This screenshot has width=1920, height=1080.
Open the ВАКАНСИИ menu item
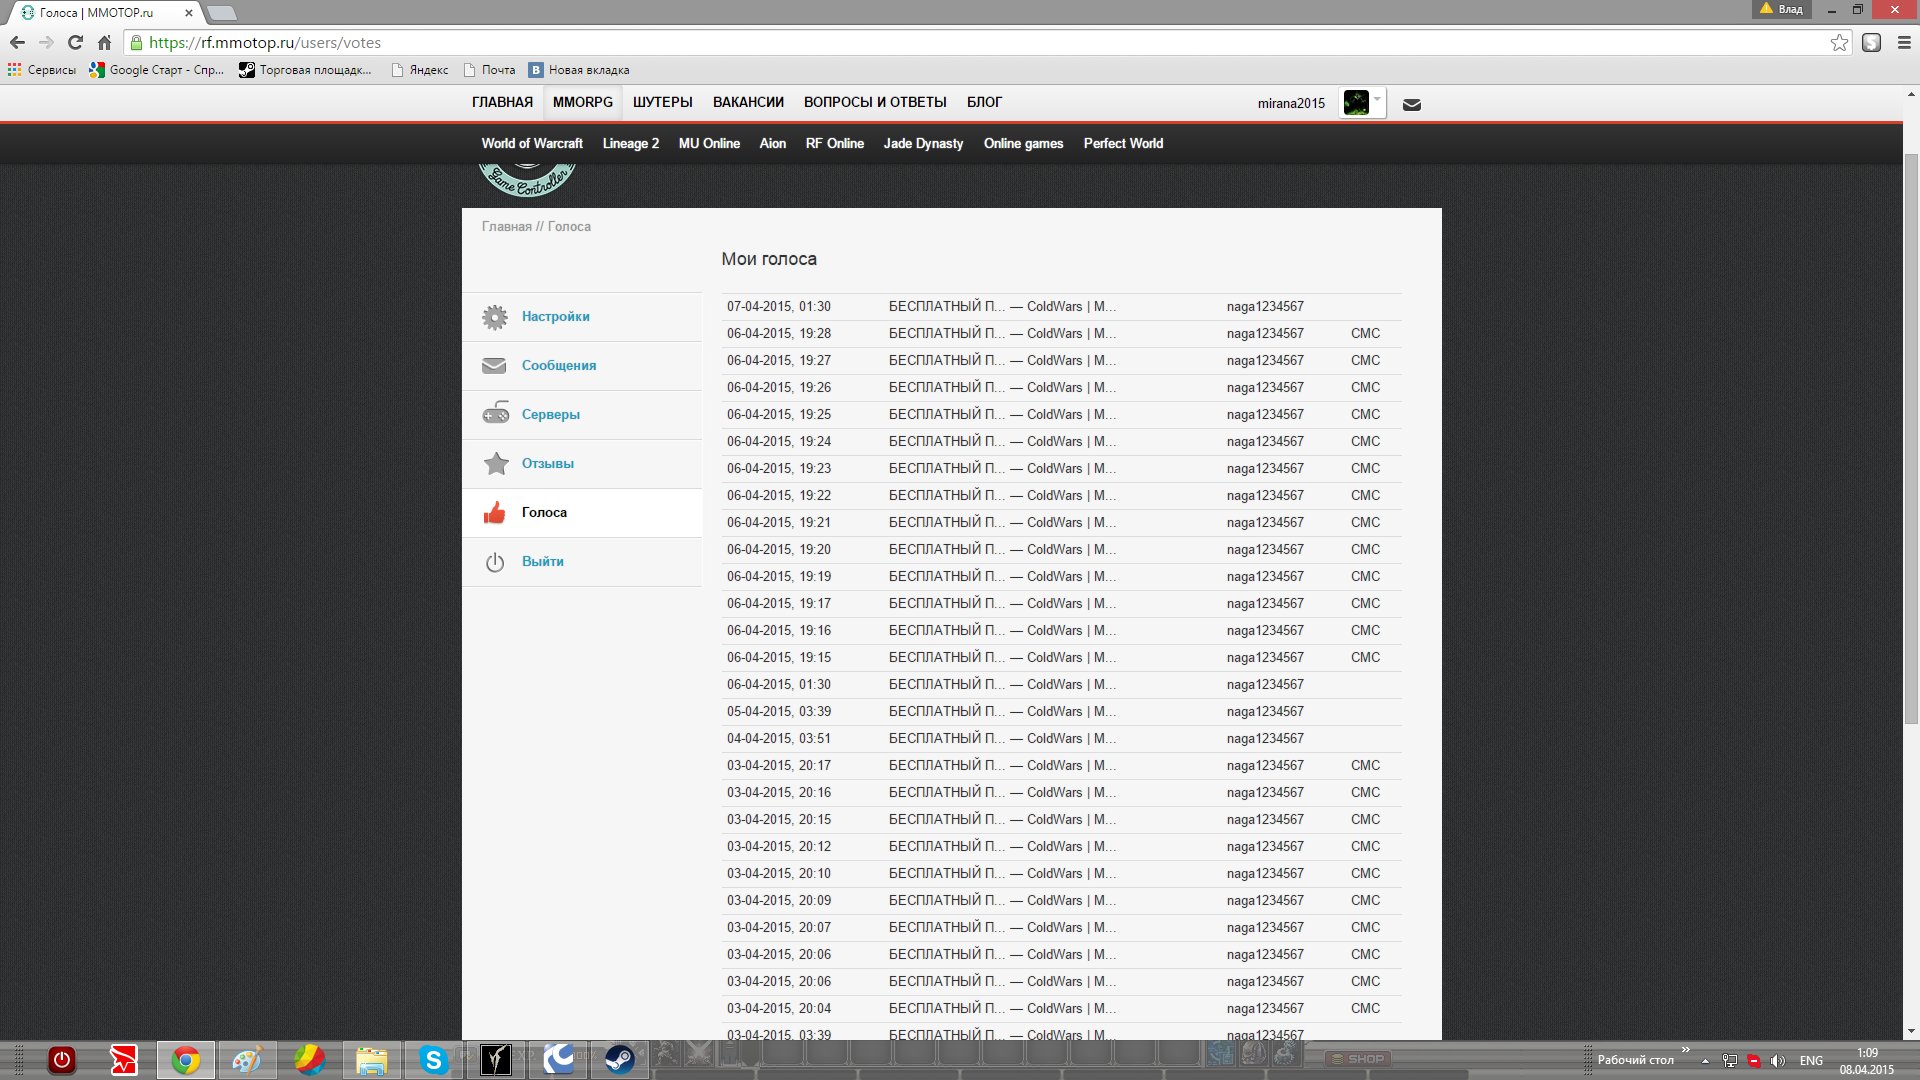coord(748,102)
